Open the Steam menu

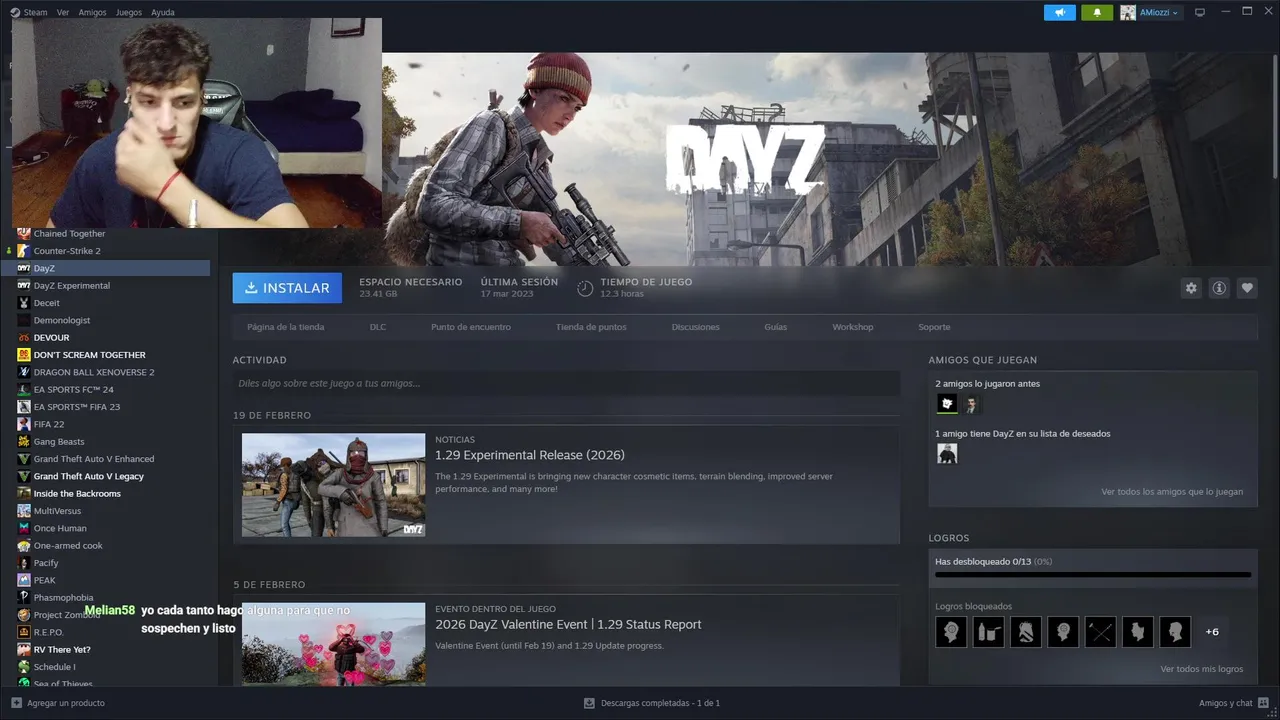tap(28, 12)
